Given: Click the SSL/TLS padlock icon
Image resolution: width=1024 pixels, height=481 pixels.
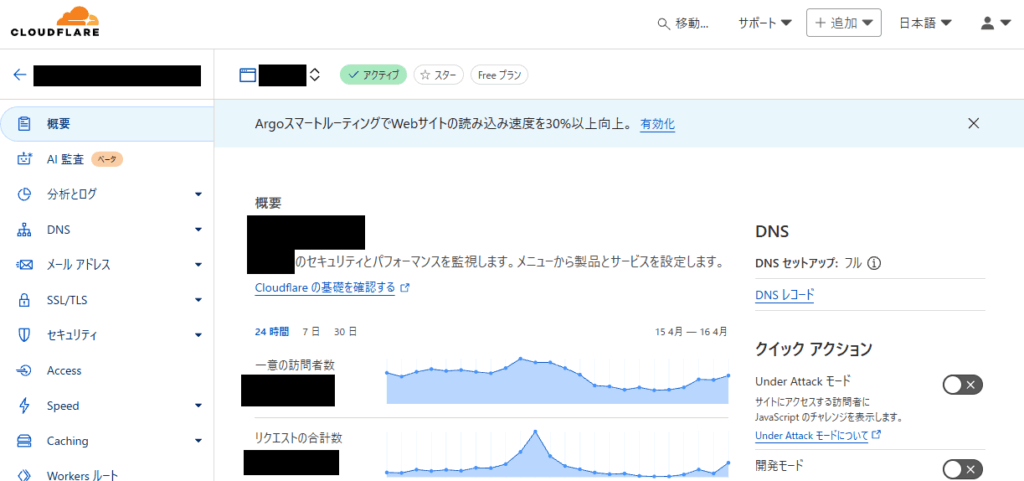Looking at the screenshot, I should 25,300.
